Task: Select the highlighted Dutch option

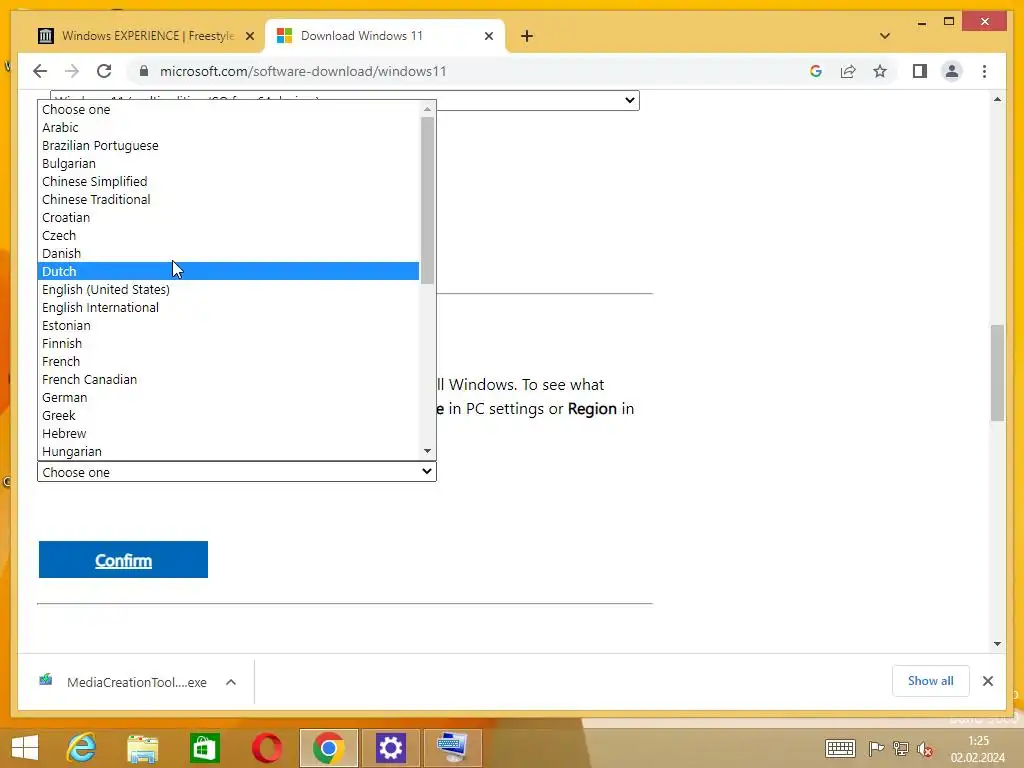Action: (x=228, y=271)
